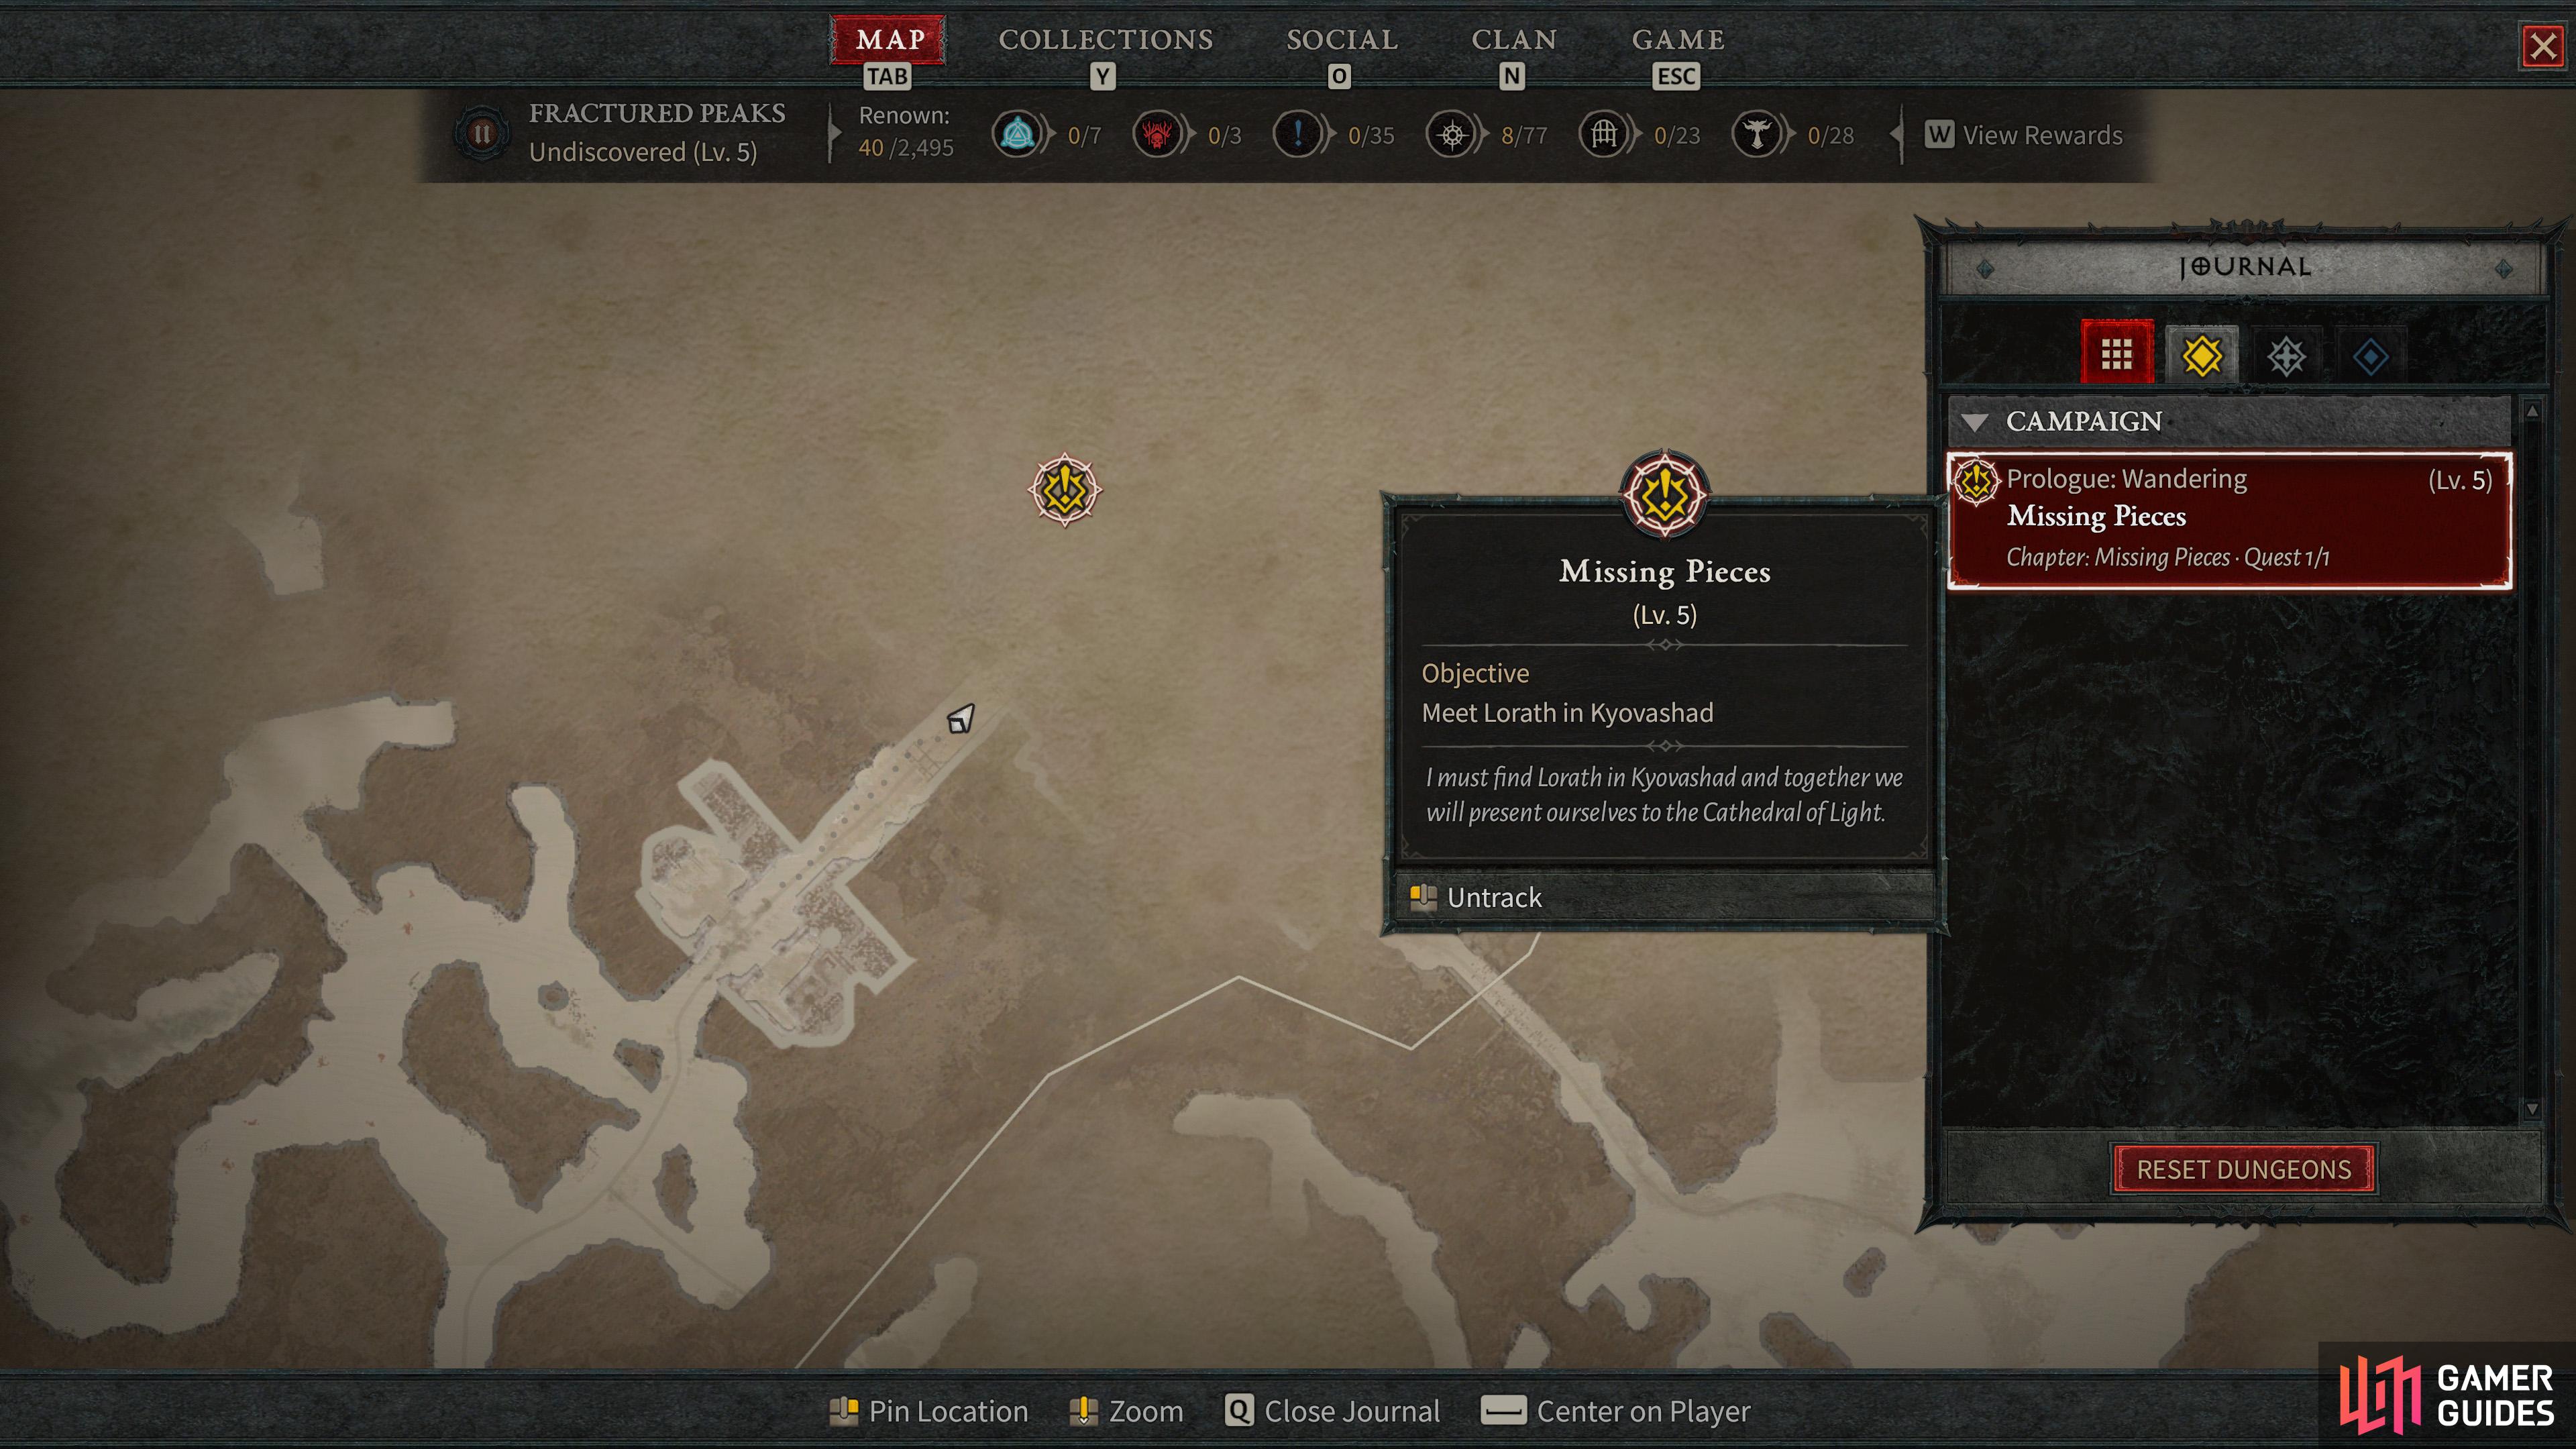Switch to the Social tab
The height and width of the screenshot is (1449, 2576).
(x=1341, y=40)
